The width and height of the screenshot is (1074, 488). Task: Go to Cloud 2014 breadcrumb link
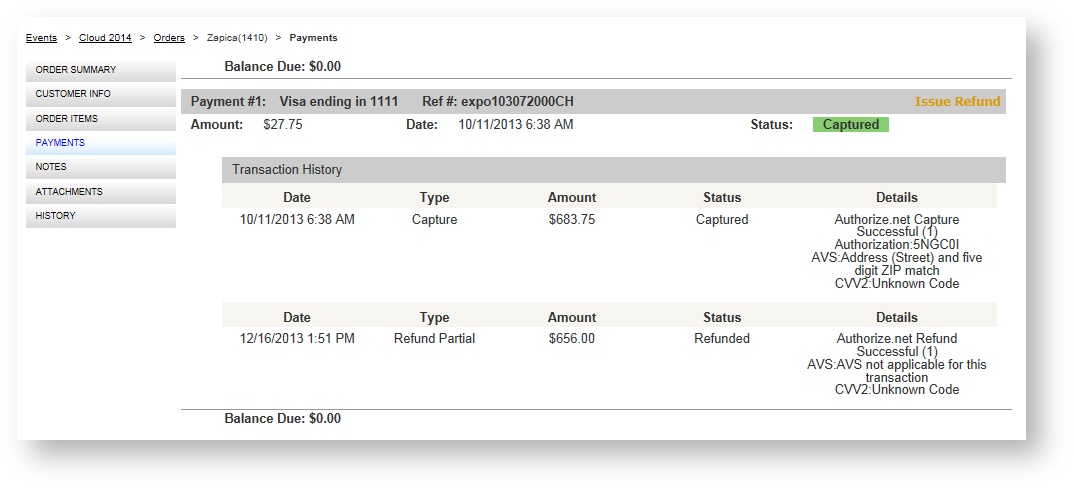click(107, 38)
